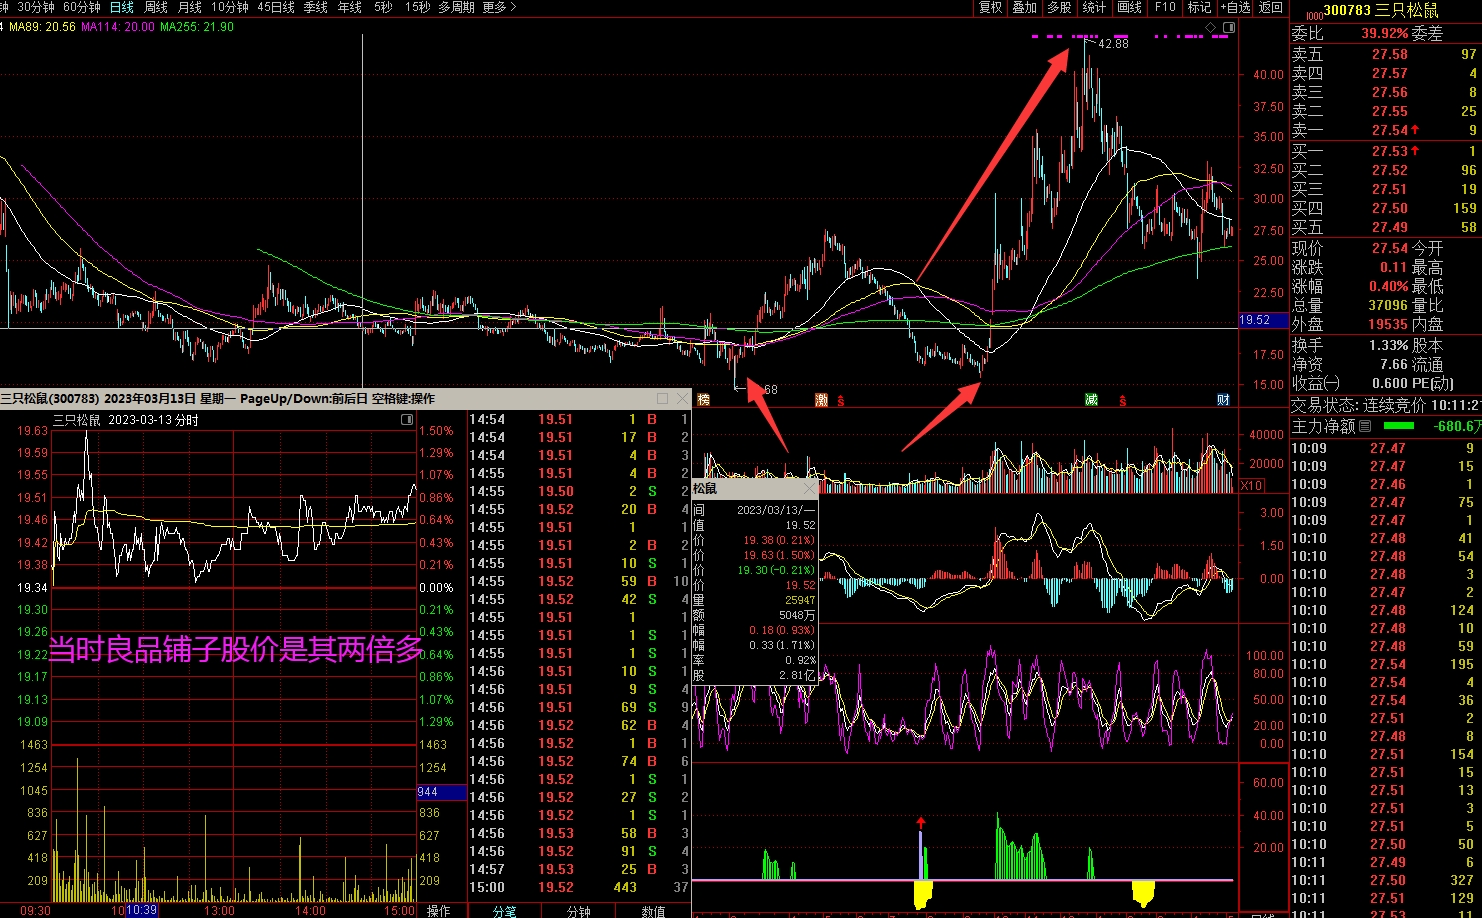The width and height of the screenshot is (1482, 918).
Task: Click the red S marker beside 激
Action: click(x=840, y=401)
